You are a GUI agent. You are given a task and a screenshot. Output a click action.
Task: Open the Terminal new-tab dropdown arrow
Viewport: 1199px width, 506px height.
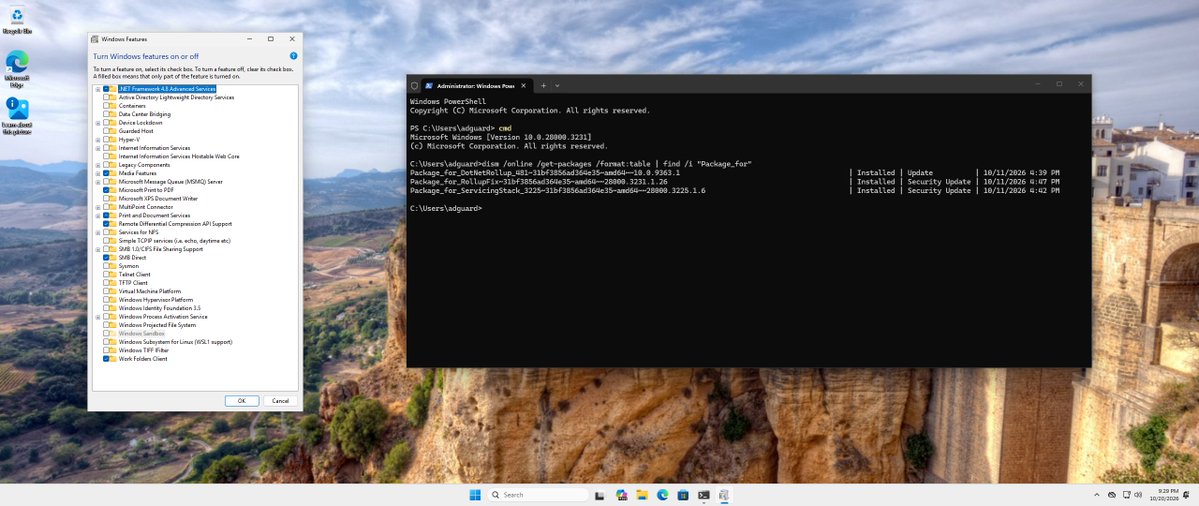click(x=557, y=85)
